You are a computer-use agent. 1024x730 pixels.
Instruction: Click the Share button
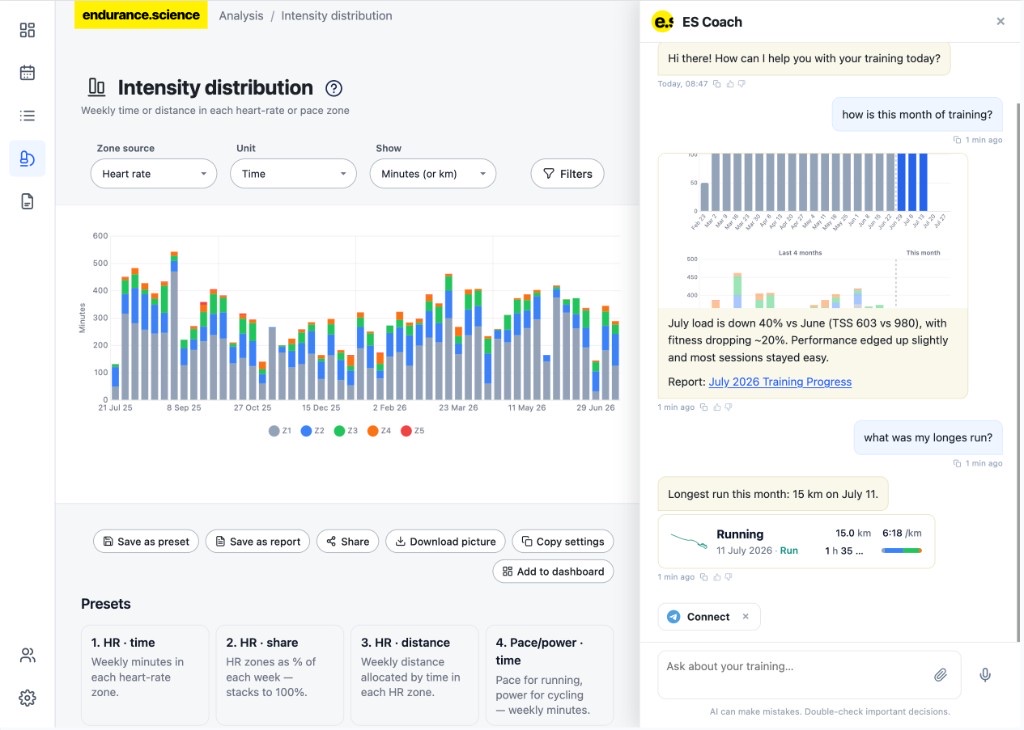coord(347,541)
